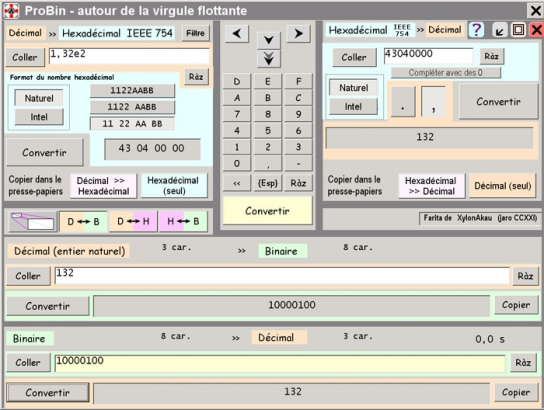Click the B key on the keypad
Image resolution: width=544 pixels, height=410 pixels.
tap(268, 98)
